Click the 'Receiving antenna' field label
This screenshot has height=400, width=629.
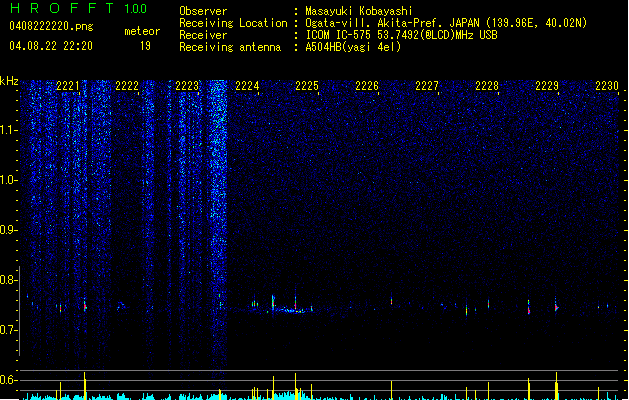click(x=230, y=47)
